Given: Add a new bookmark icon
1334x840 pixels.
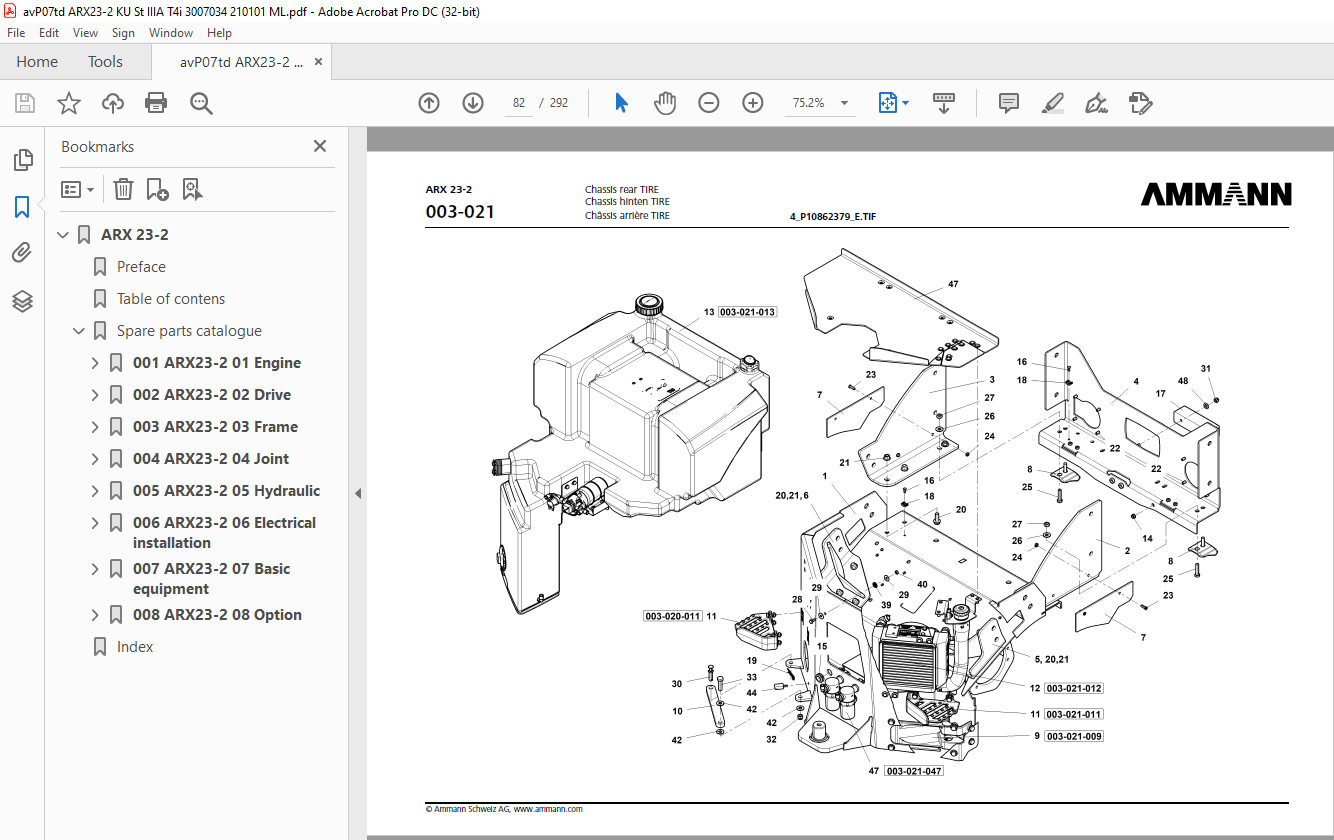Looking at the screenshot, I should [157, 189].
